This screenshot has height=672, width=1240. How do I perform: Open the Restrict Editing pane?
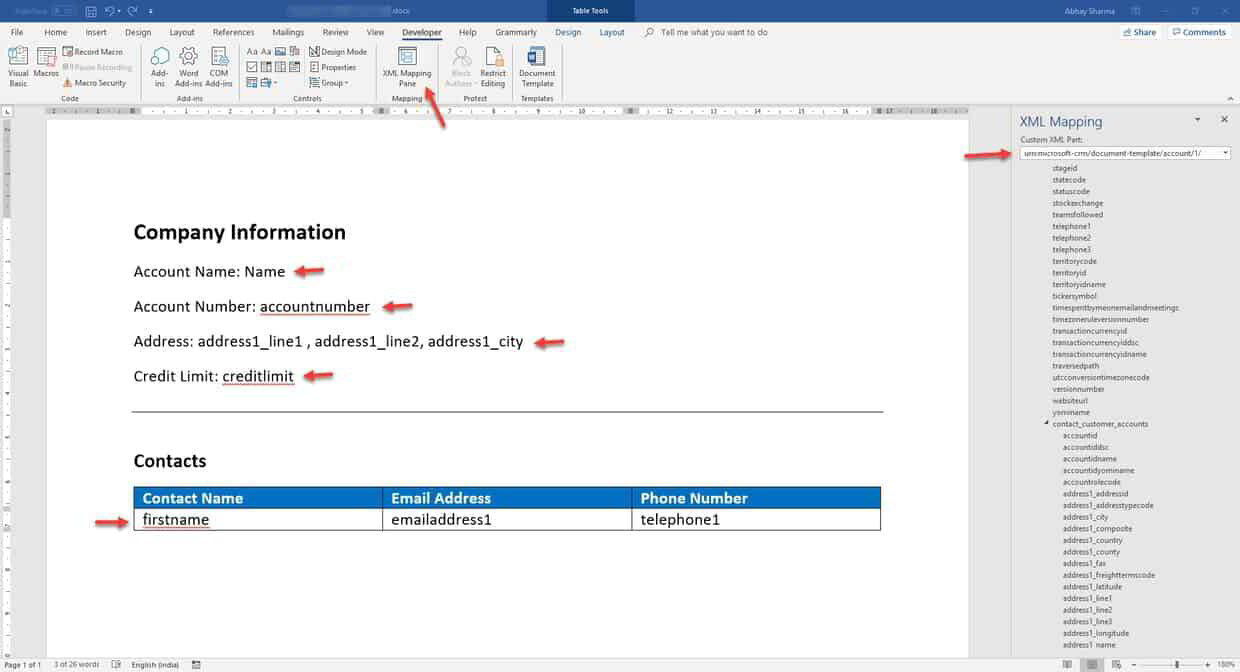[x=493, y=65]
